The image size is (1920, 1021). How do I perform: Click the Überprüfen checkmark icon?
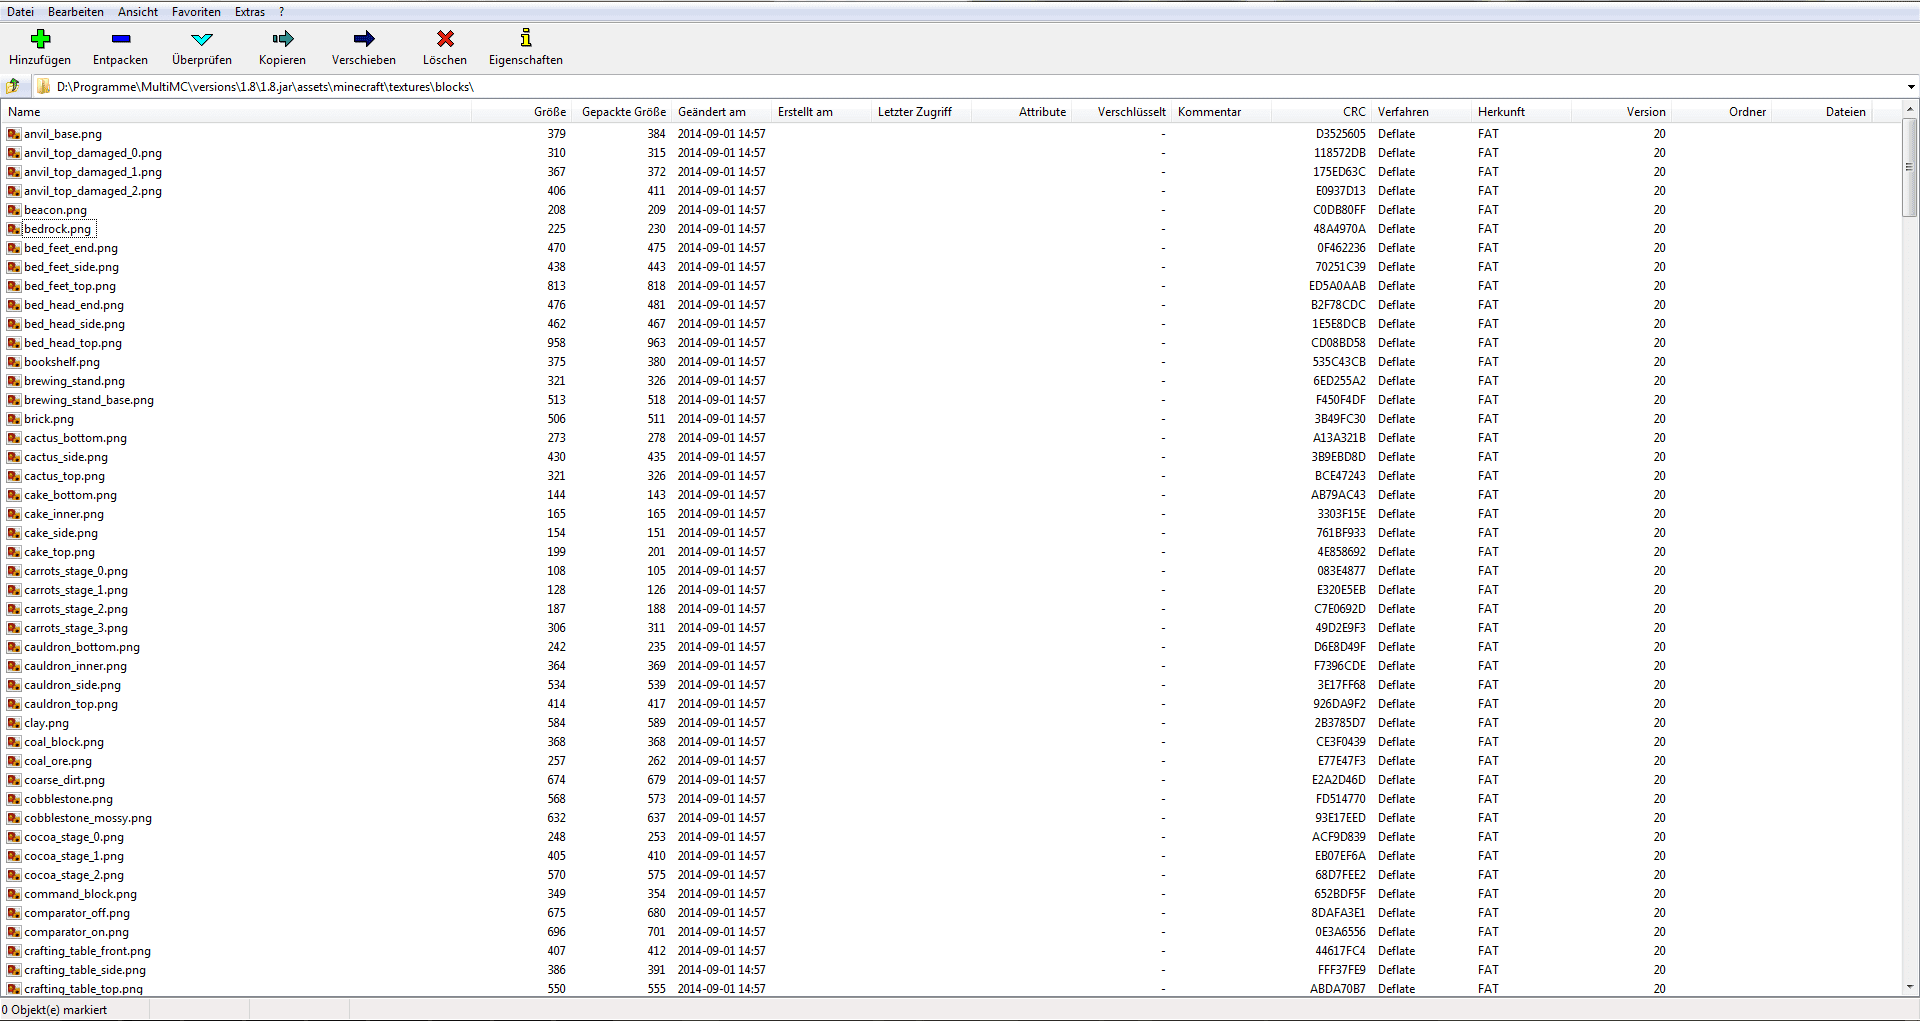(202, 39)
